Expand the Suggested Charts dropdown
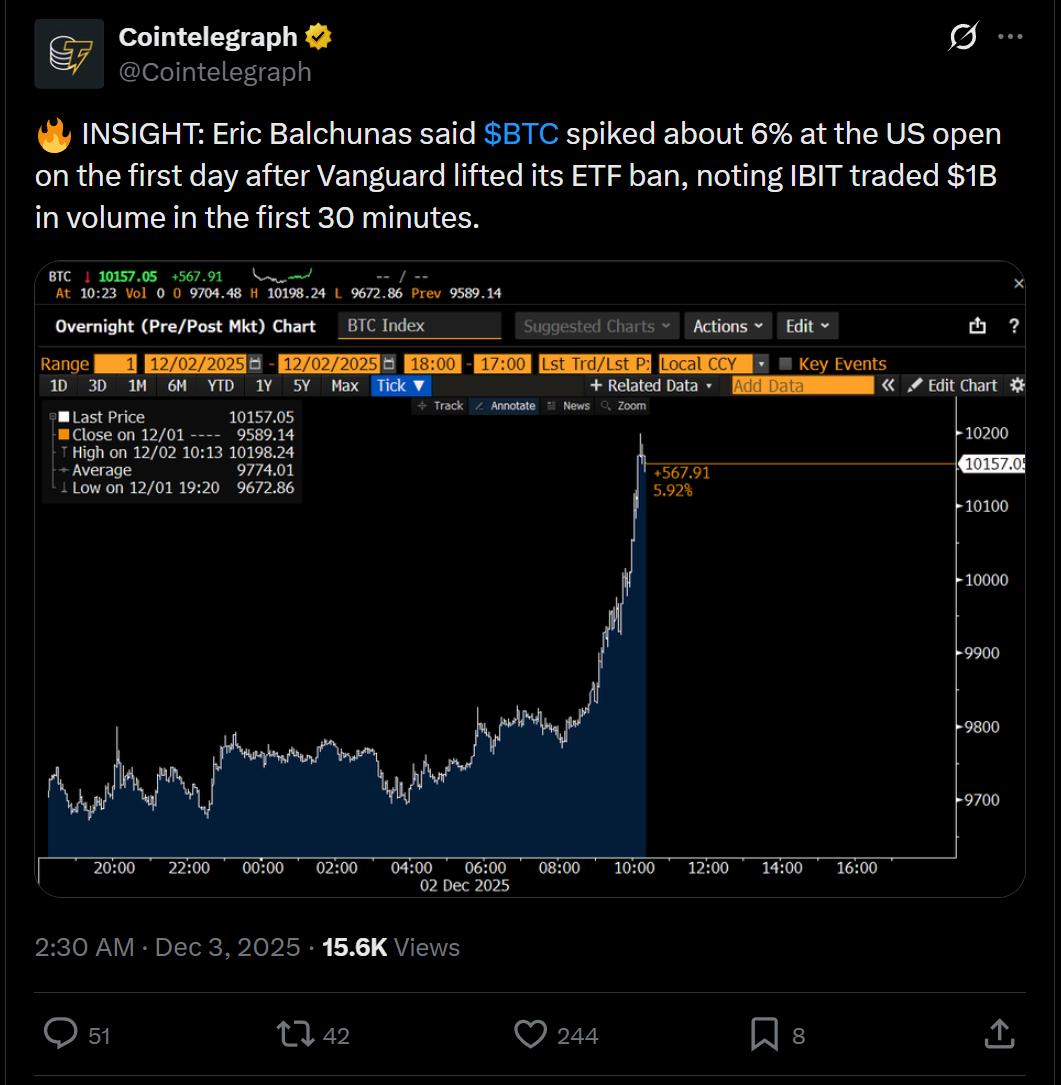This screenshot has width=1061, height=1085. point(596,326)
